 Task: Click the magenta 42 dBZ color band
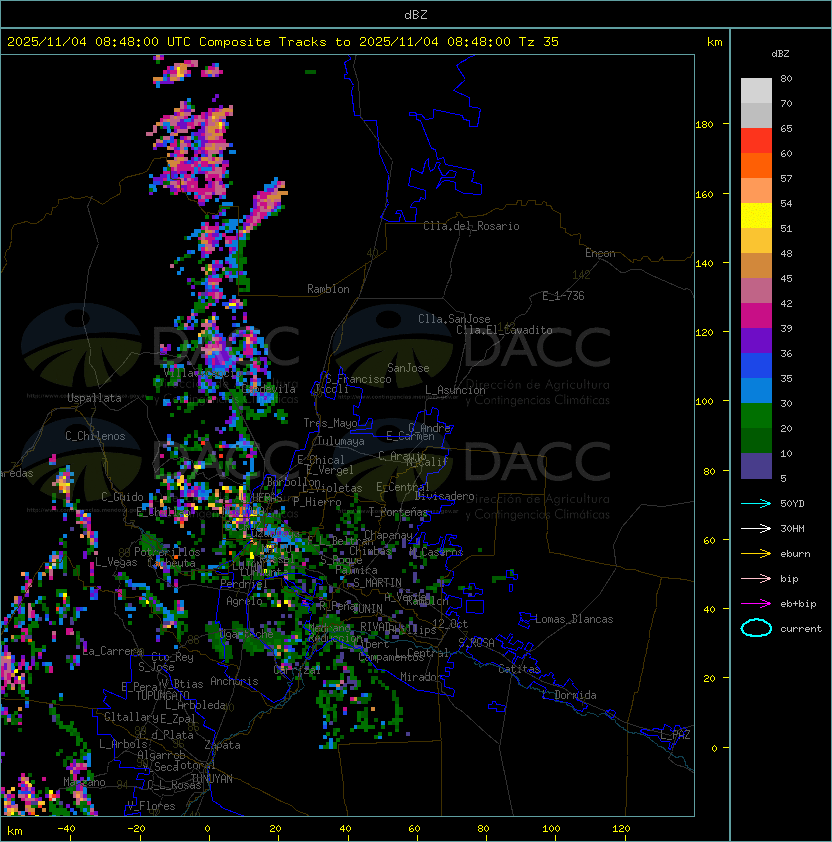[x=756, y=316]
